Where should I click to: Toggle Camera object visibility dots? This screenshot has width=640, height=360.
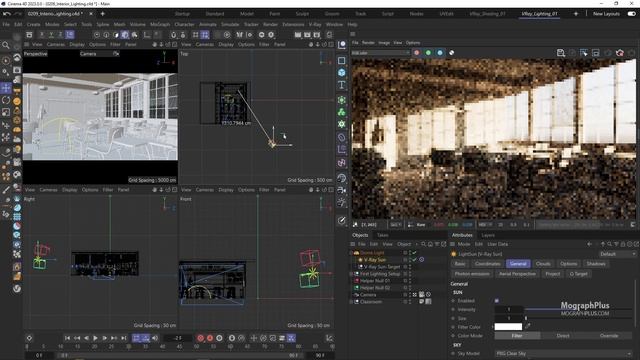tap(410, 294)
